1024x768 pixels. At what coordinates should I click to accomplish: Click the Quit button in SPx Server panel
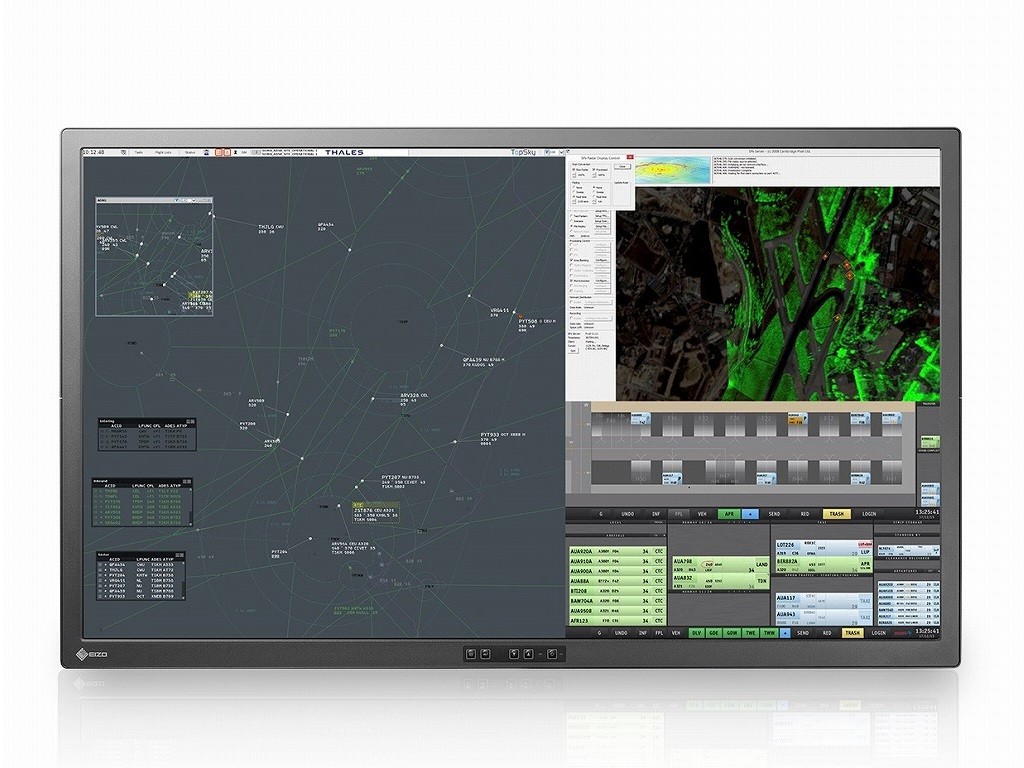click(573, 351)
